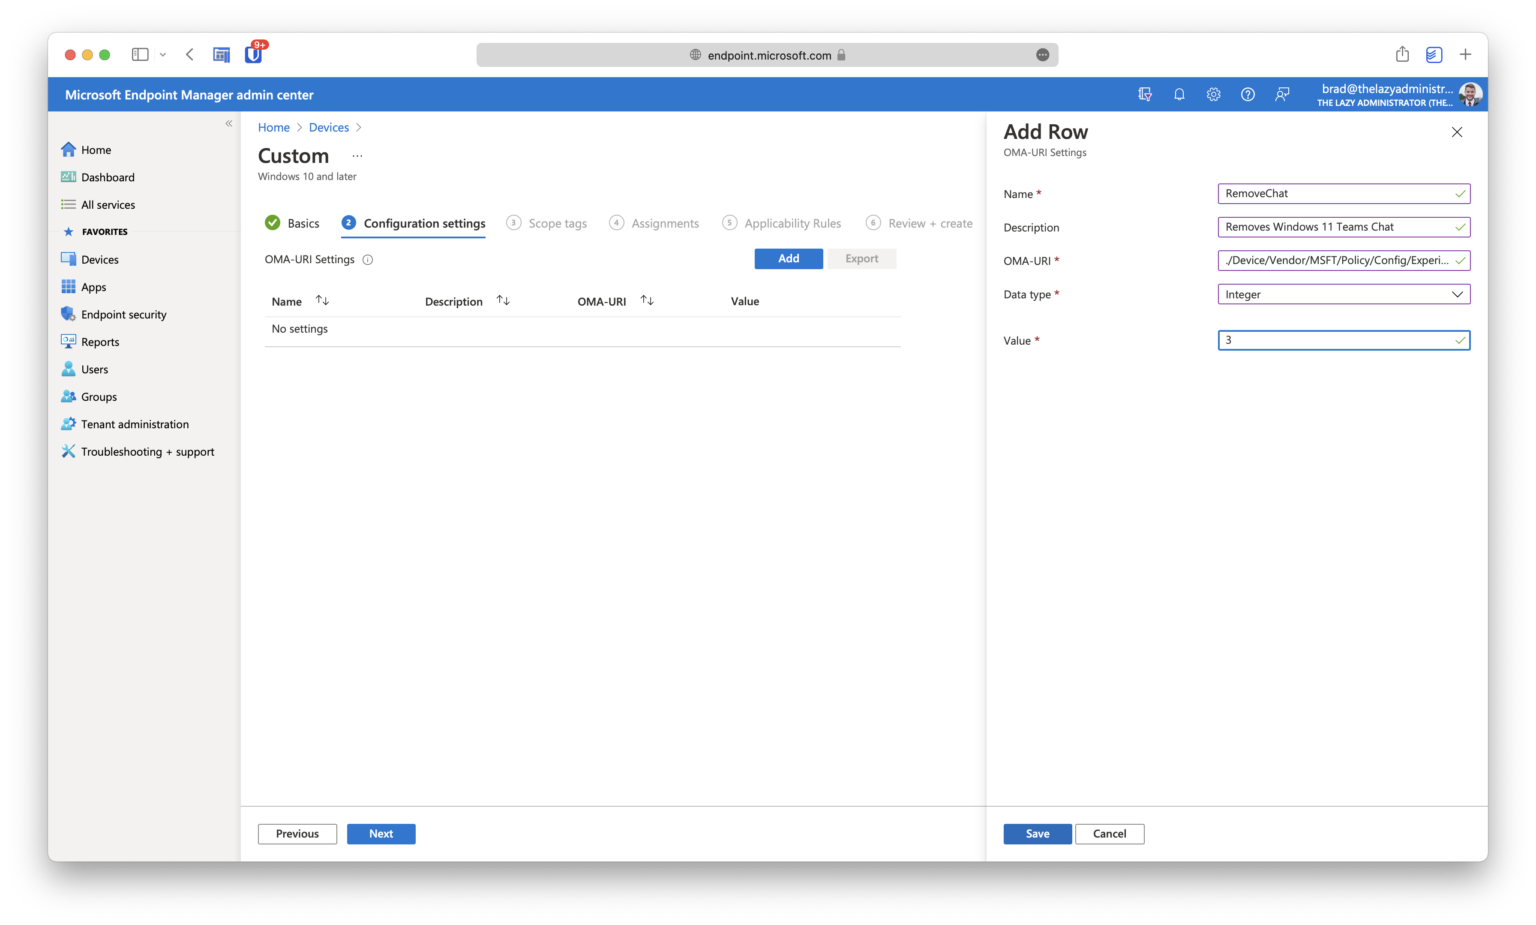Go to the Scope tags step
Viewport: 1536px width, 925px height.
[x=546, y=223]
